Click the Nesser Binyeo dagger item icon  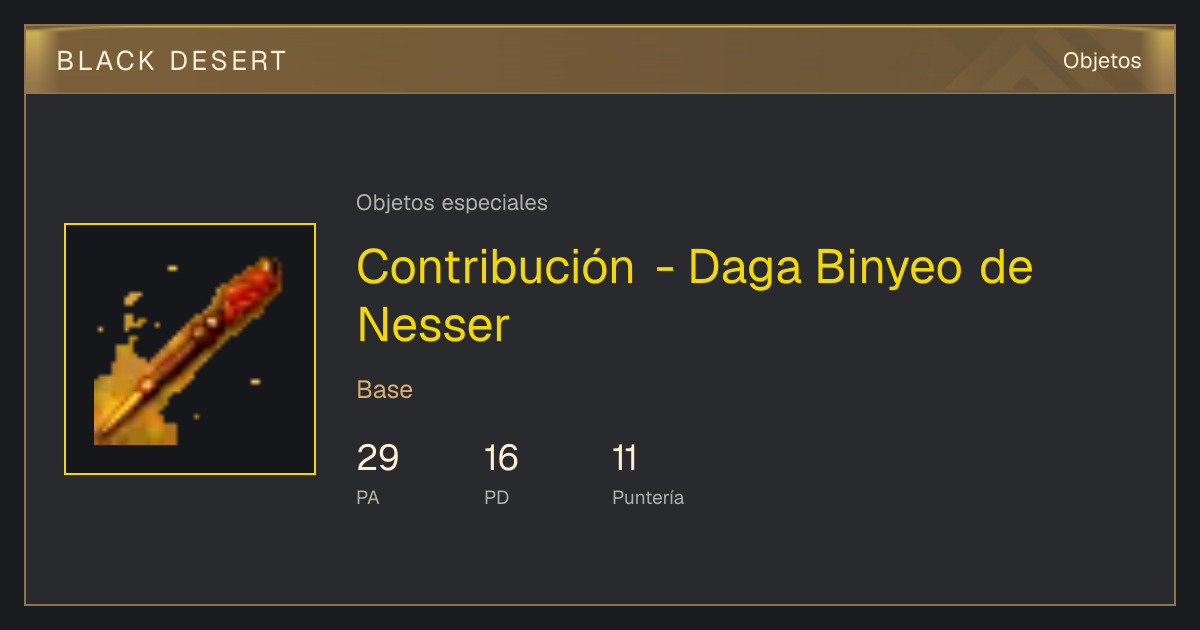(190, 349)
